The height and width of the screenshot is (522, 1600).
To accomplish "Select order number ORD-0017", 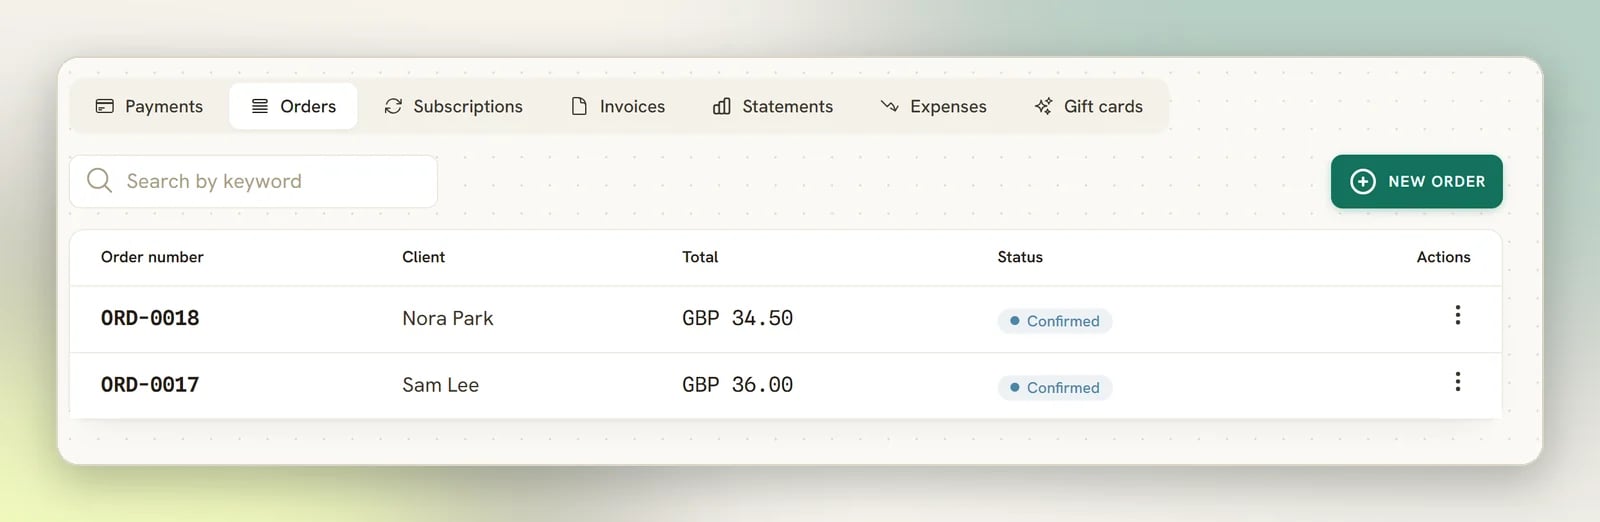I will coord(150,385).
